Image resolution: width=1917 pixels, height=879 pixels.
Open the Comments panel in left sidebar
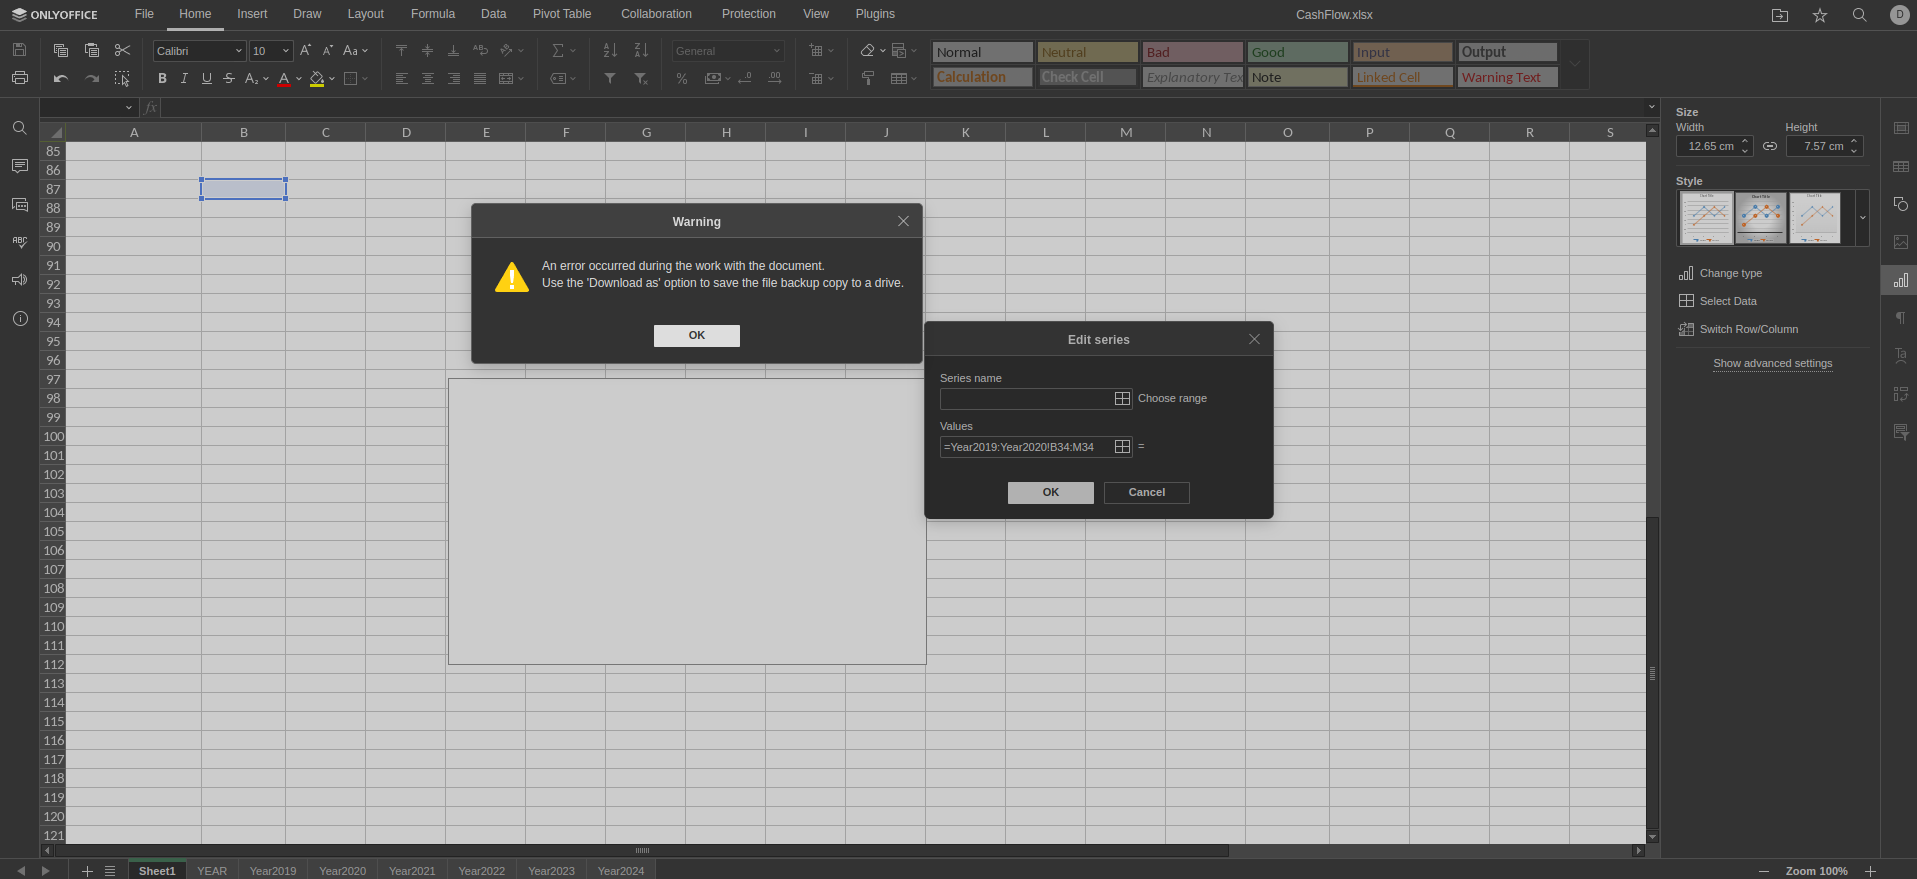pos(19,166)
